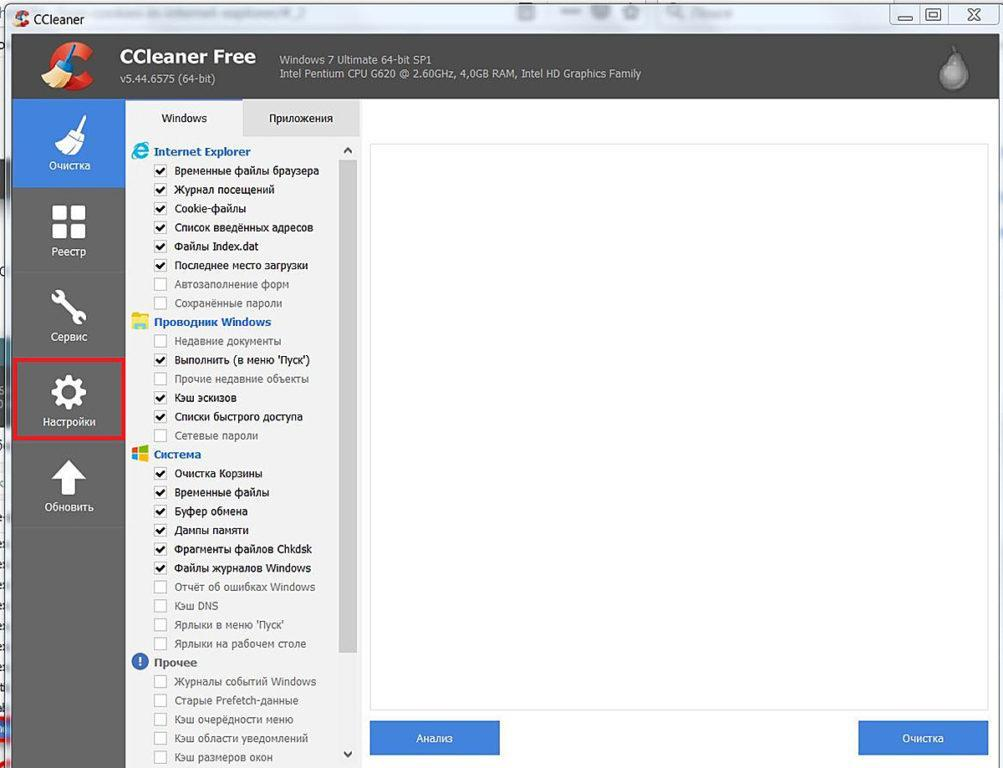Enable Кэш очерёдности меню
The width and height of the screenshot is (1003, 768).
pyautogui.click(x=161, y=719)
